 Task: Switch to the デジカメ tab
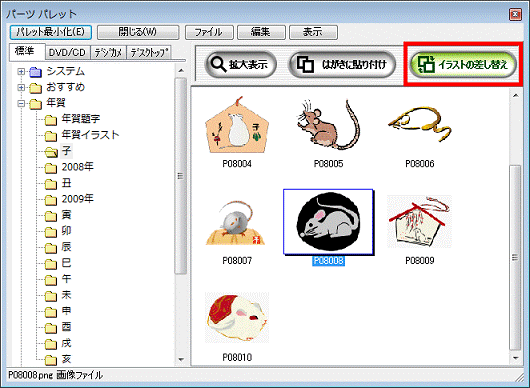(108, 53)
